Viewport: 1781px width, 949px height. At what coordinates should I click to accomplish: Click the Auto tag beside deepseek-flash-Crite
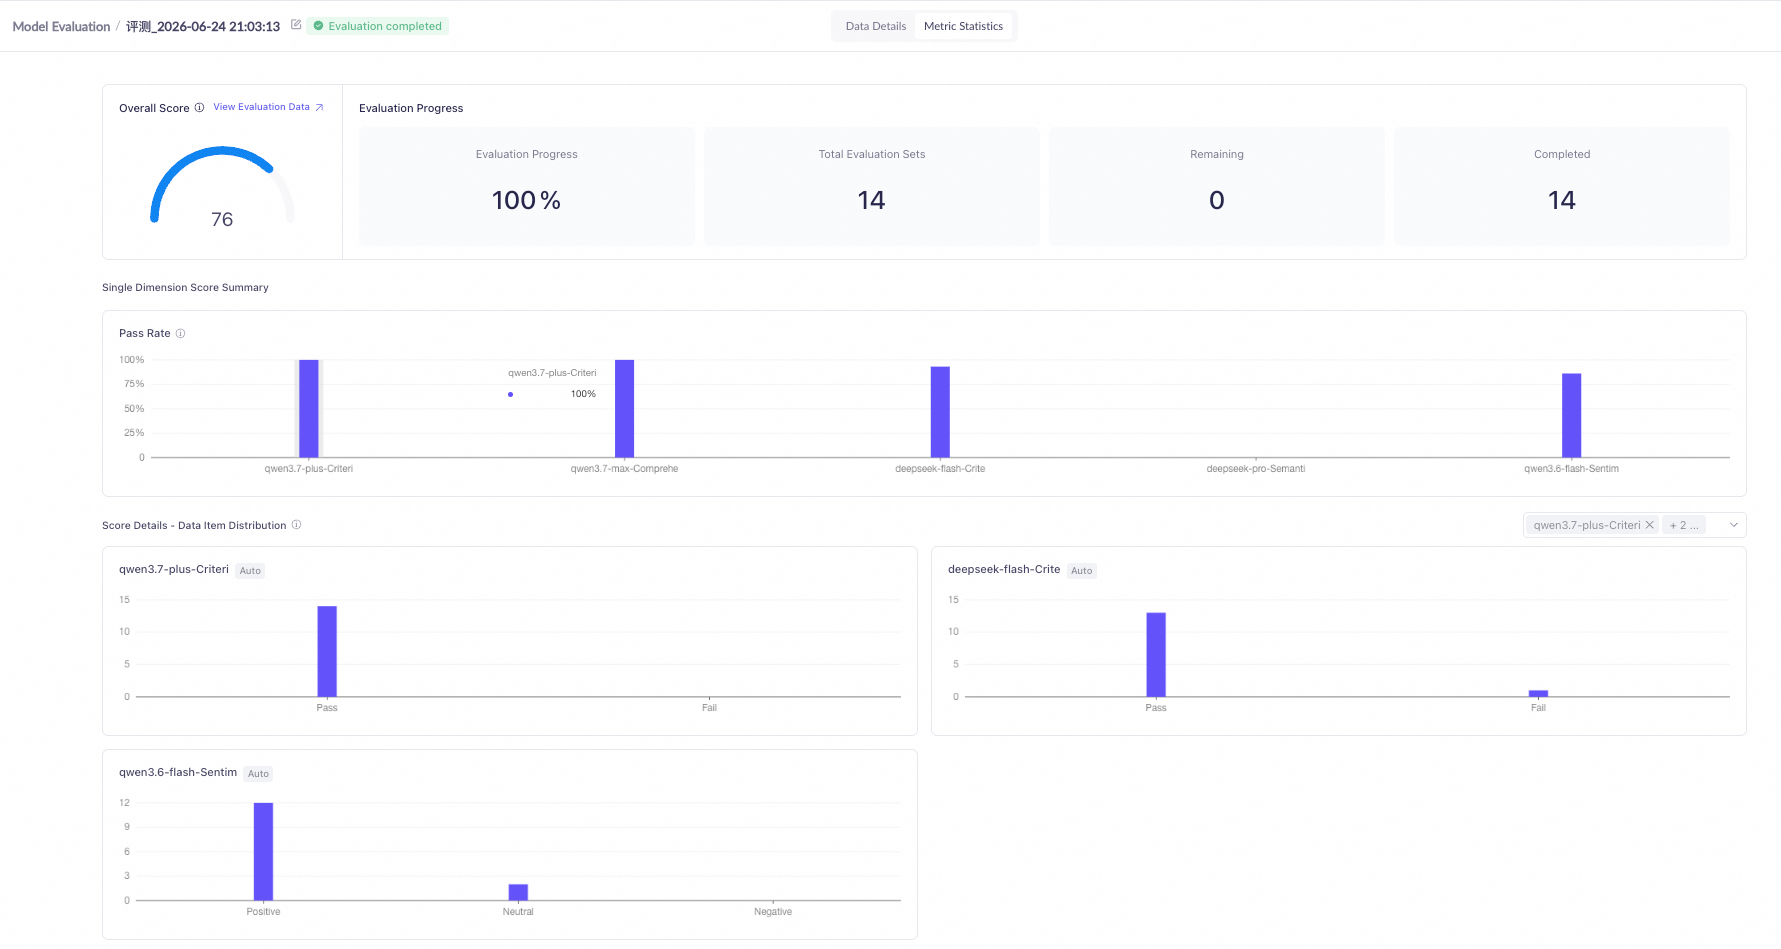click(1082, 571)
